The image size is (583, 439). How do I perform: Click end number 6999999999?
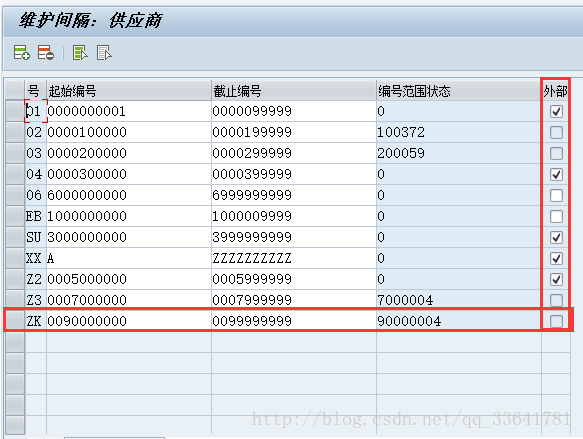(294, 195)
